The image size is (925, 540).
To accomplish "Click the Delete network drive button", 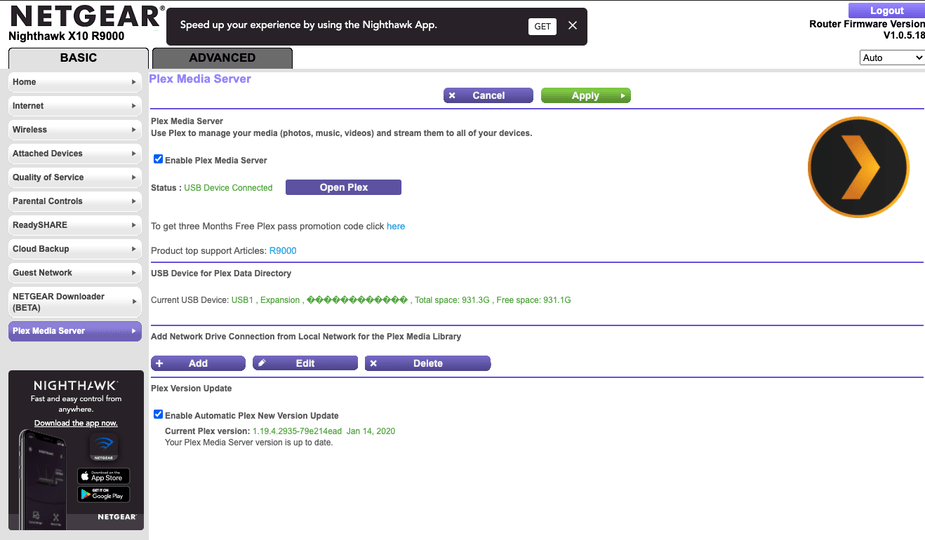I will [428, 364].
